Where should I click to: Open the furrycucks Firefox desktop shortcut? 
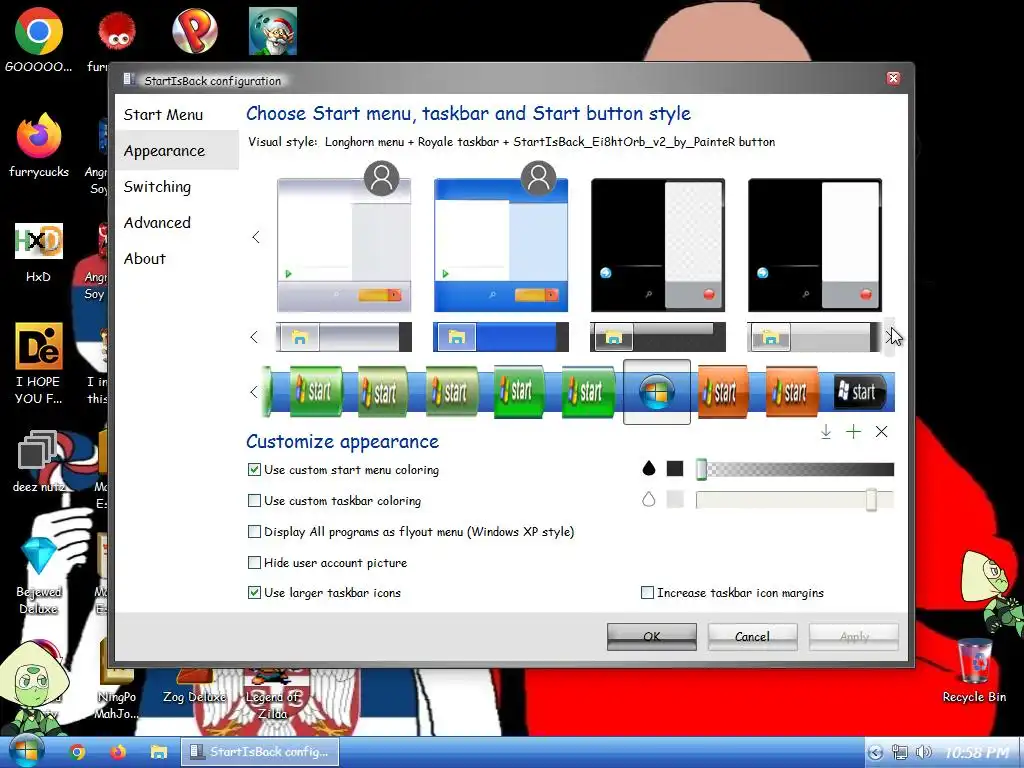[39, 145]
